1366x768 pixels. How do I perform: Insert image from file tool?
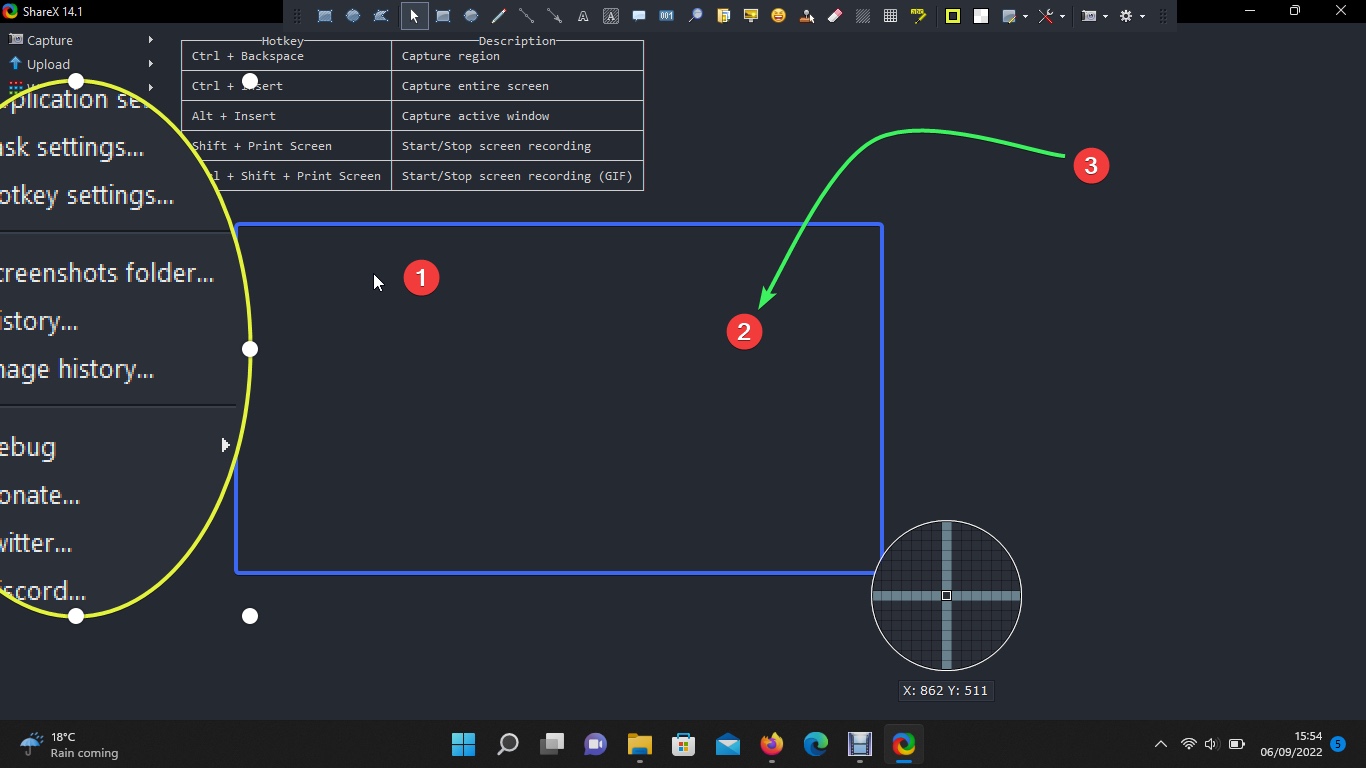tap(723, 16)
